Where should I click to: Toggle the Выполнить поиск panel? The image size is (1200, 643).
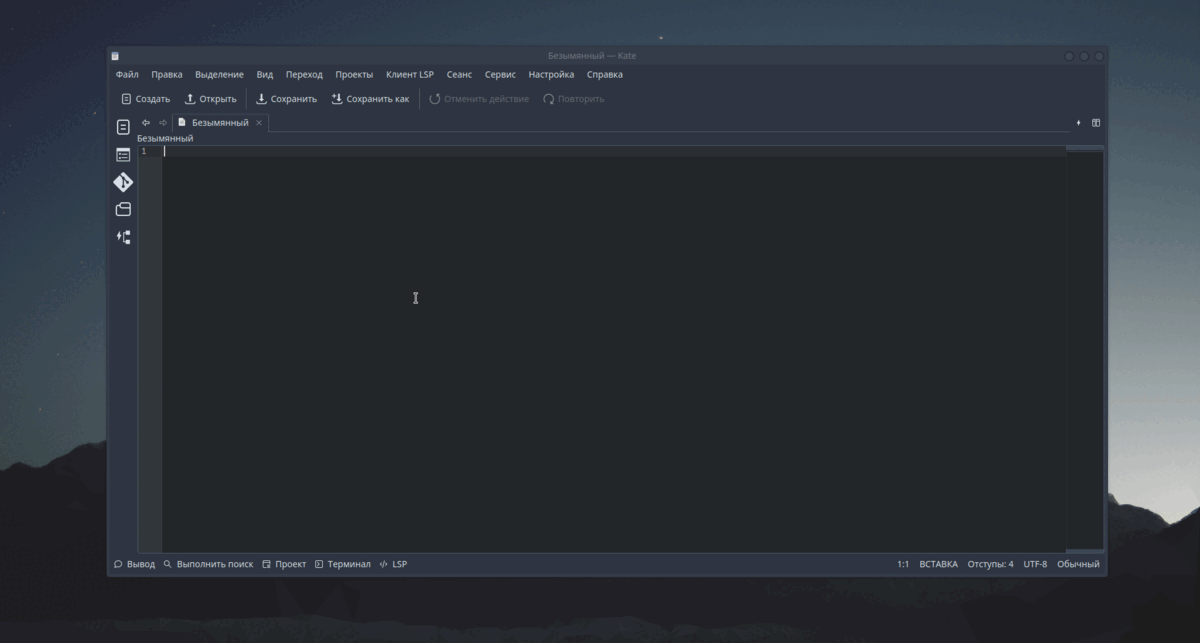(208, 564)
